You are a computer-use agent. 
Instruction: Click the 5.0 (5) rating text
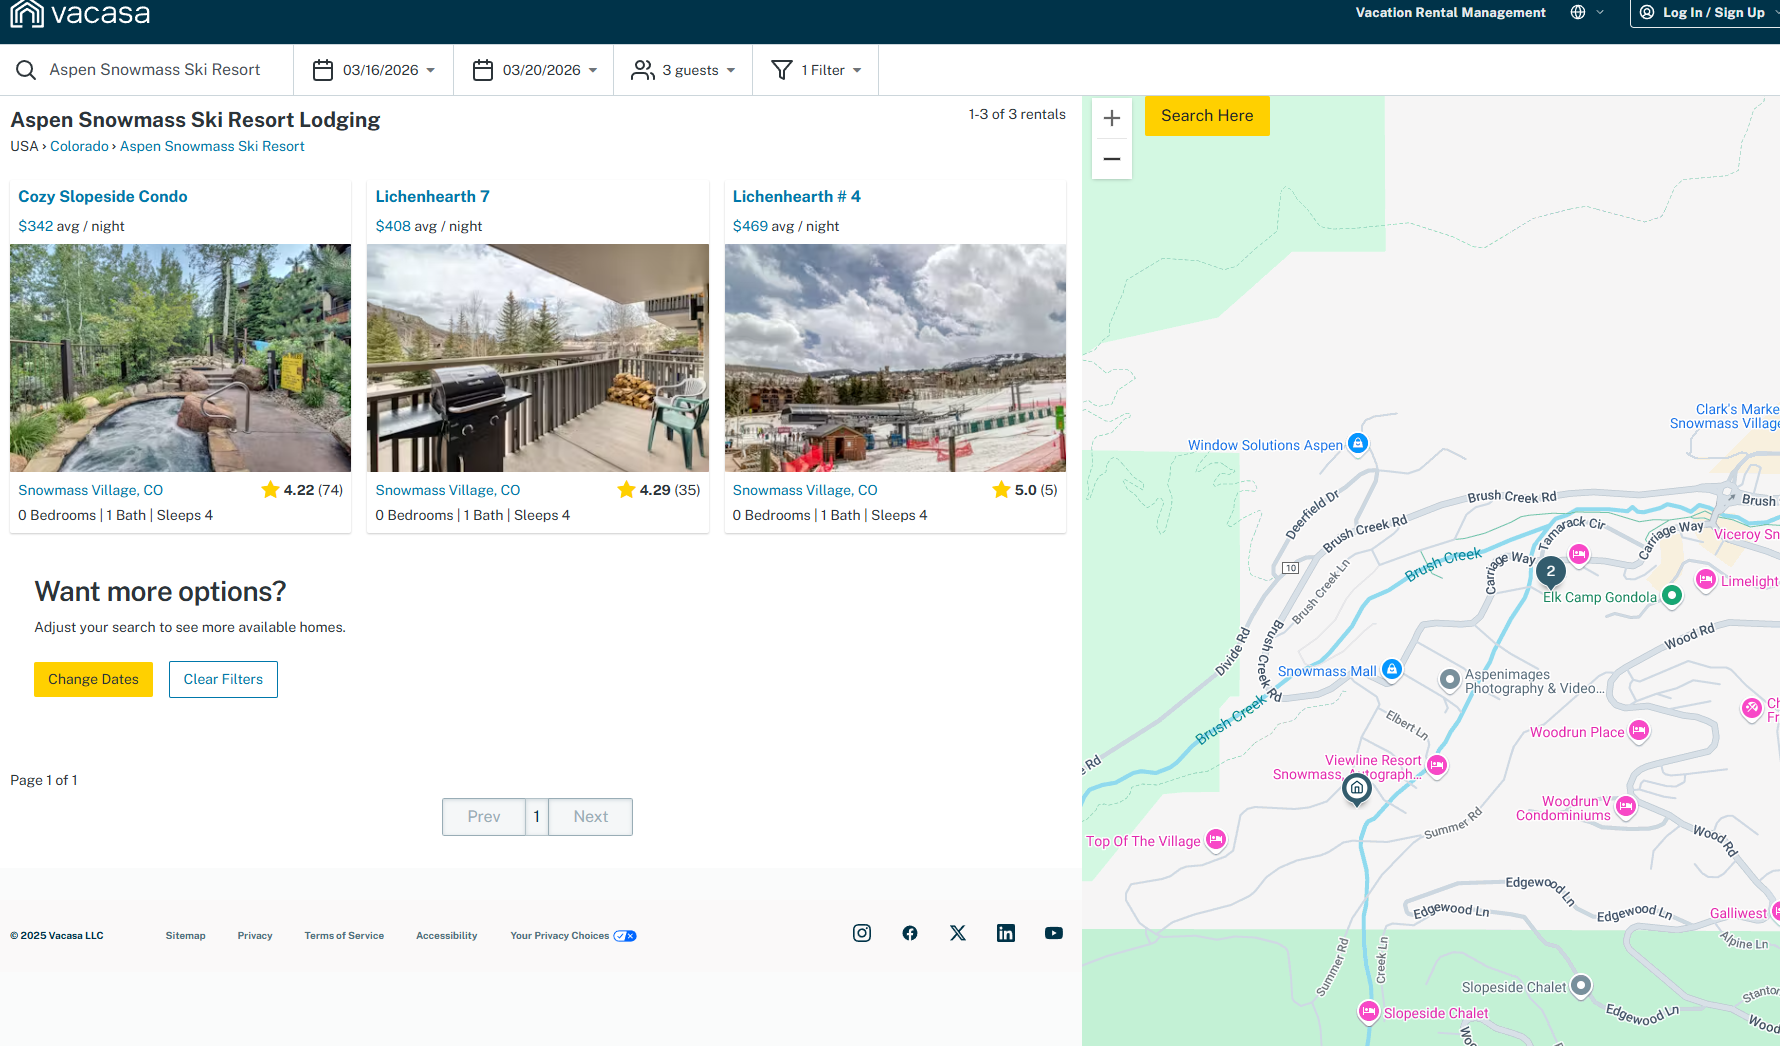pos(1036,490)
